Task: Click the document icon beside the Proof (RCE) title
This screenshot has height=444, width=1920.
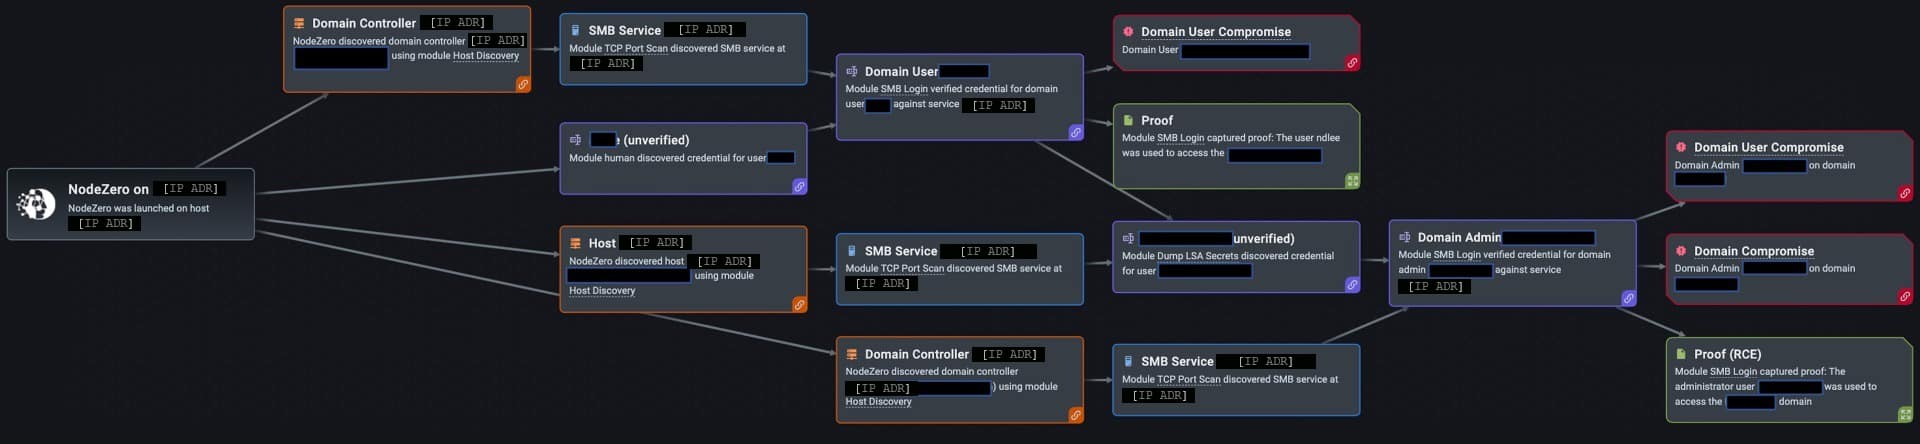Action: 1681,354
